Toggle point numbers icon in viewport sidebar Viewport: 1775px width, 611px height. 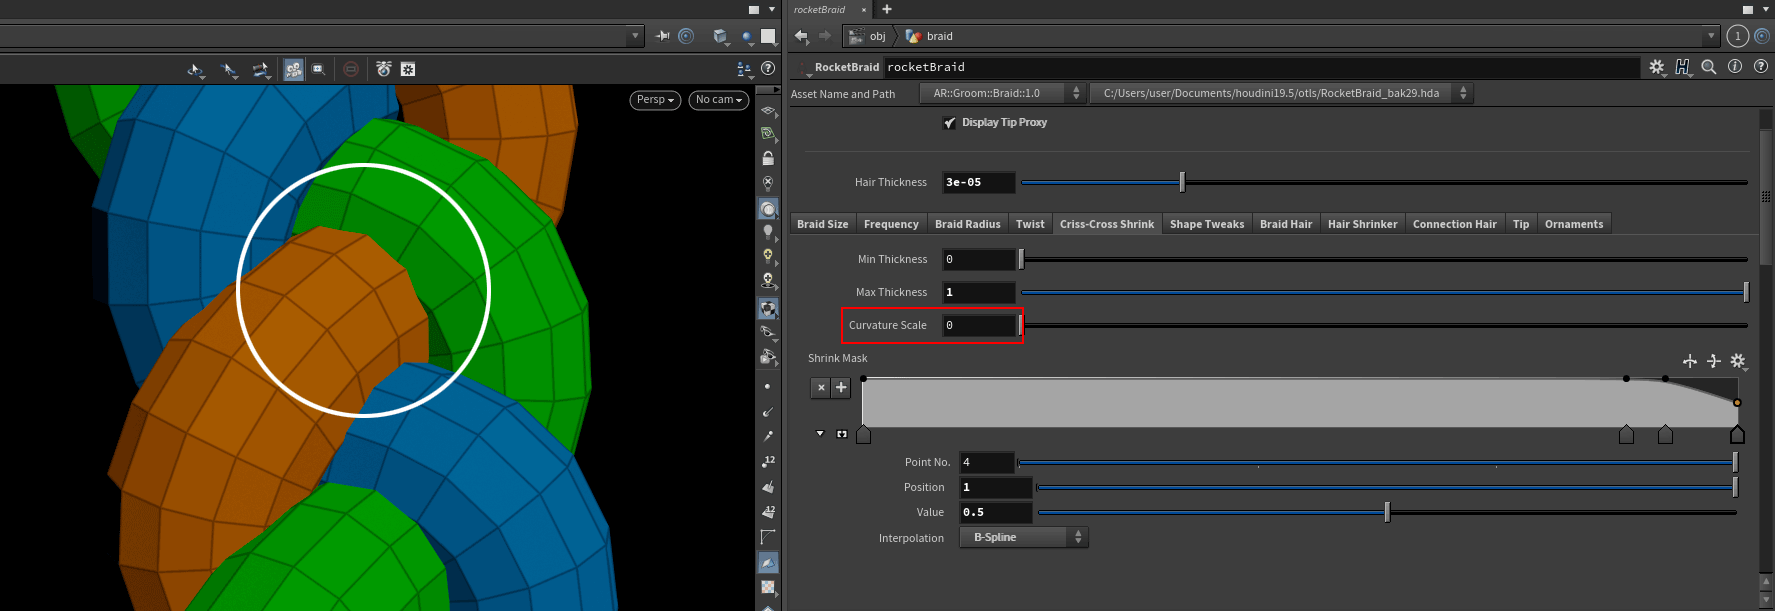(x=768, y=462)
